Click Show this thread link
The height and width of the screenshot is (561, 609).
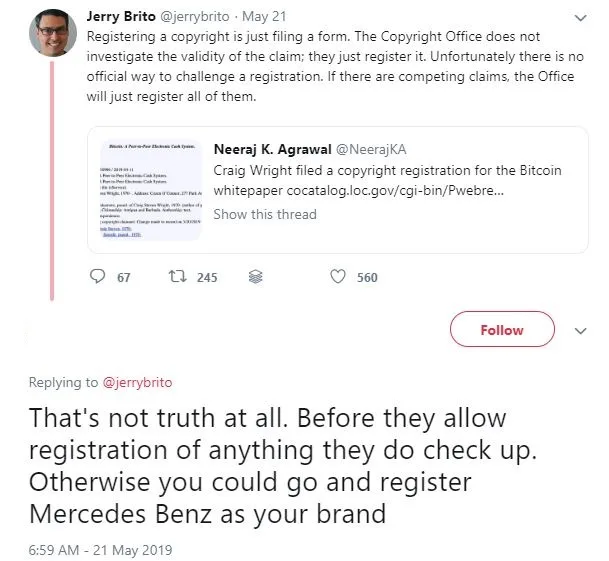point(264,214)
